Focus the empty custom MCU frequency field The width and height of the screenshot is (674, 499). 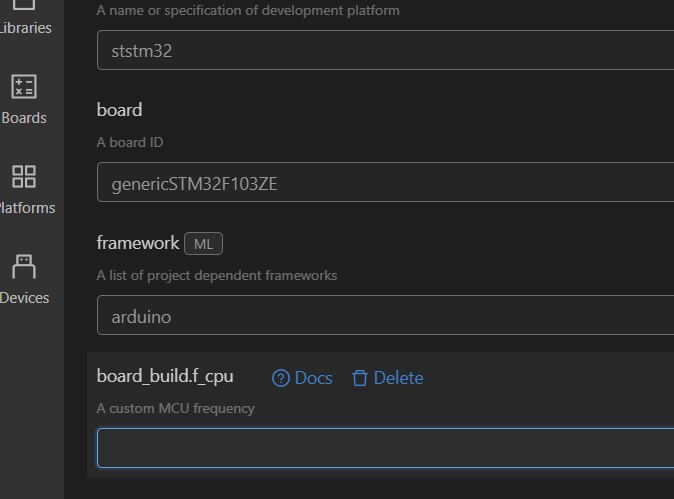(385, 448)
